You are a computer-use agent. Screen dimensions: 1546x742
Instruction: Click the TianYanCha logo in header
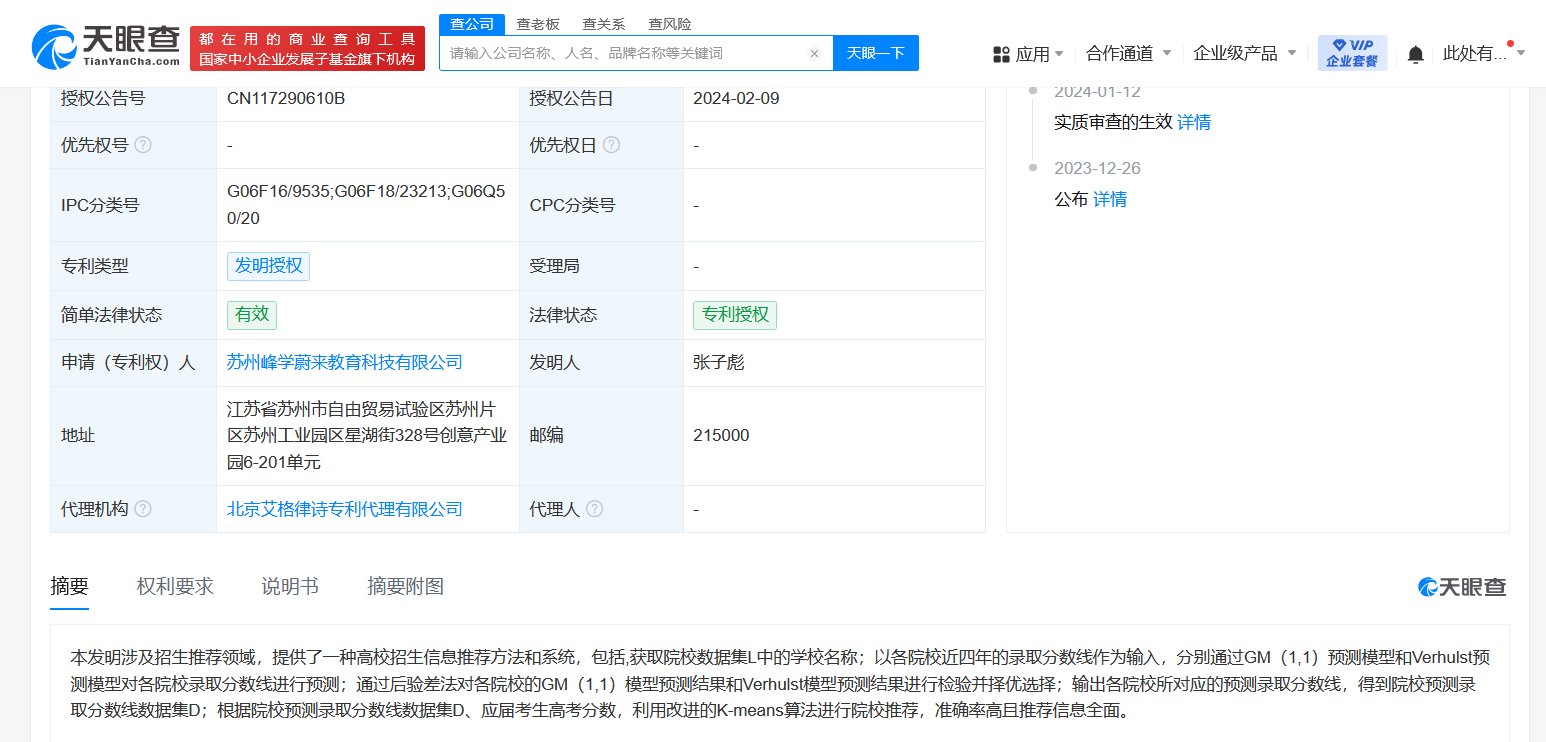(106, 47)
